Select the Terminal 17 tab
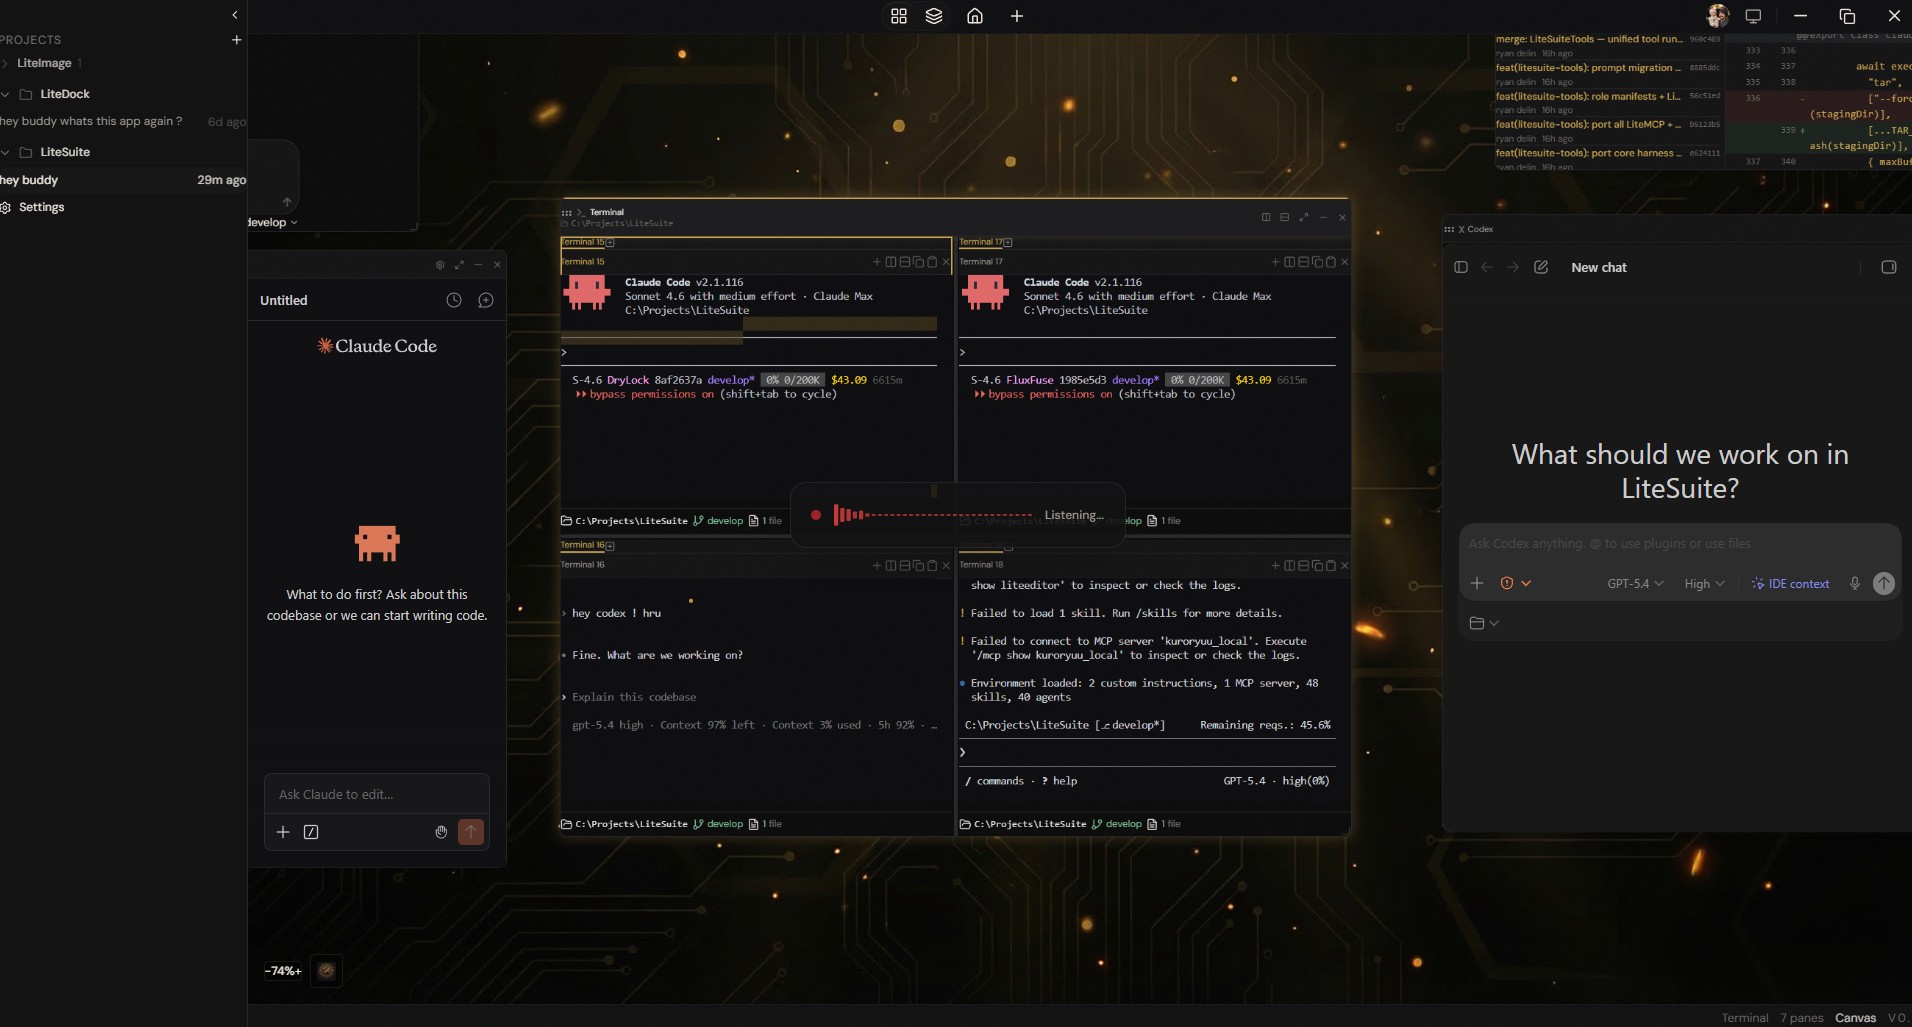The width and height of the screenshot is (1912, 1027). point(980,242)
